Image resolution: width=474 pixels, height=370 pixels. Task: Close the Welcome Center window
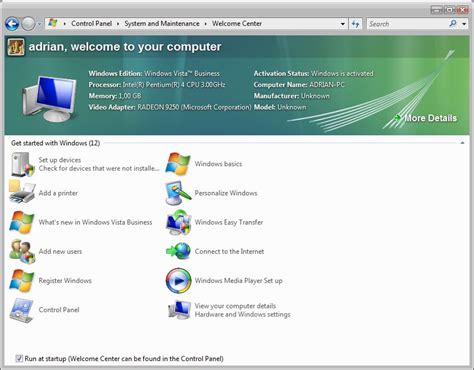(462, 10)
